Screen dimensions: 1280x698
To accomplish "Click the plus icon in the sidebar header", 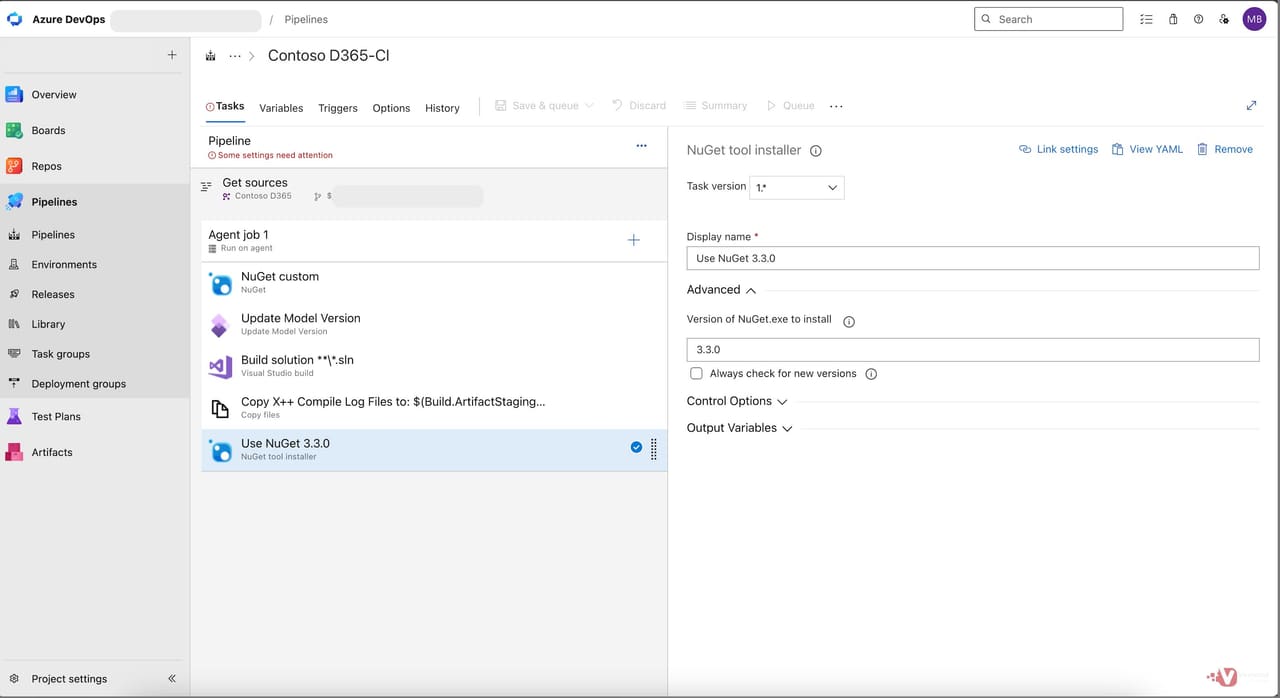I will (172, 55).
